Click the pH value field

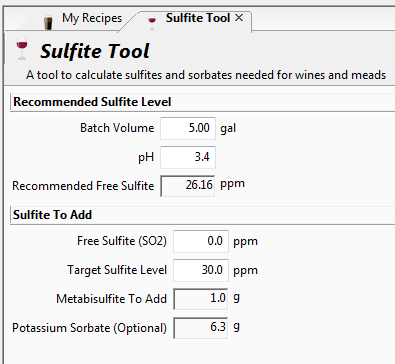click(188, 157)
